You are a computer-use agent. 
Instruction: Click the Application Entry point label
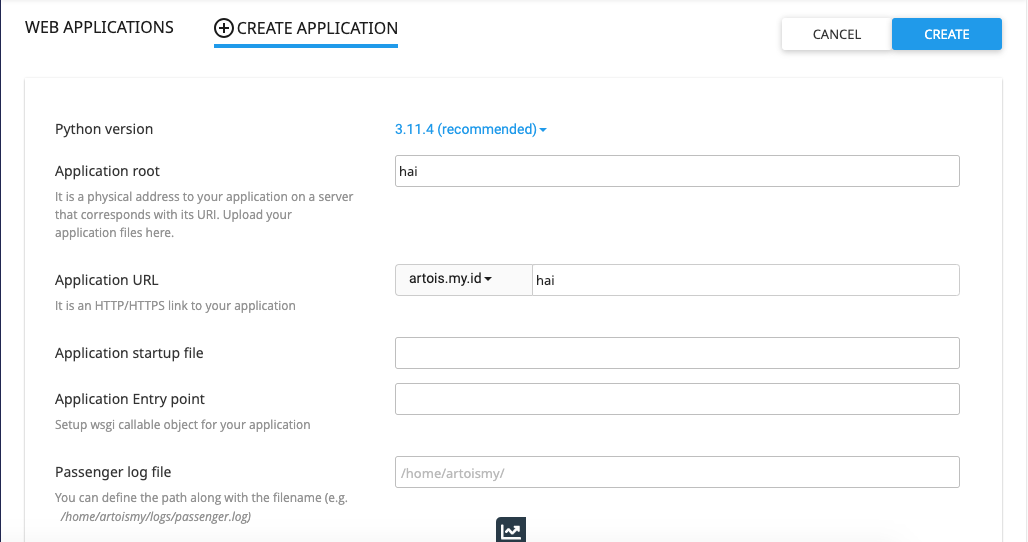coord(130,399)
